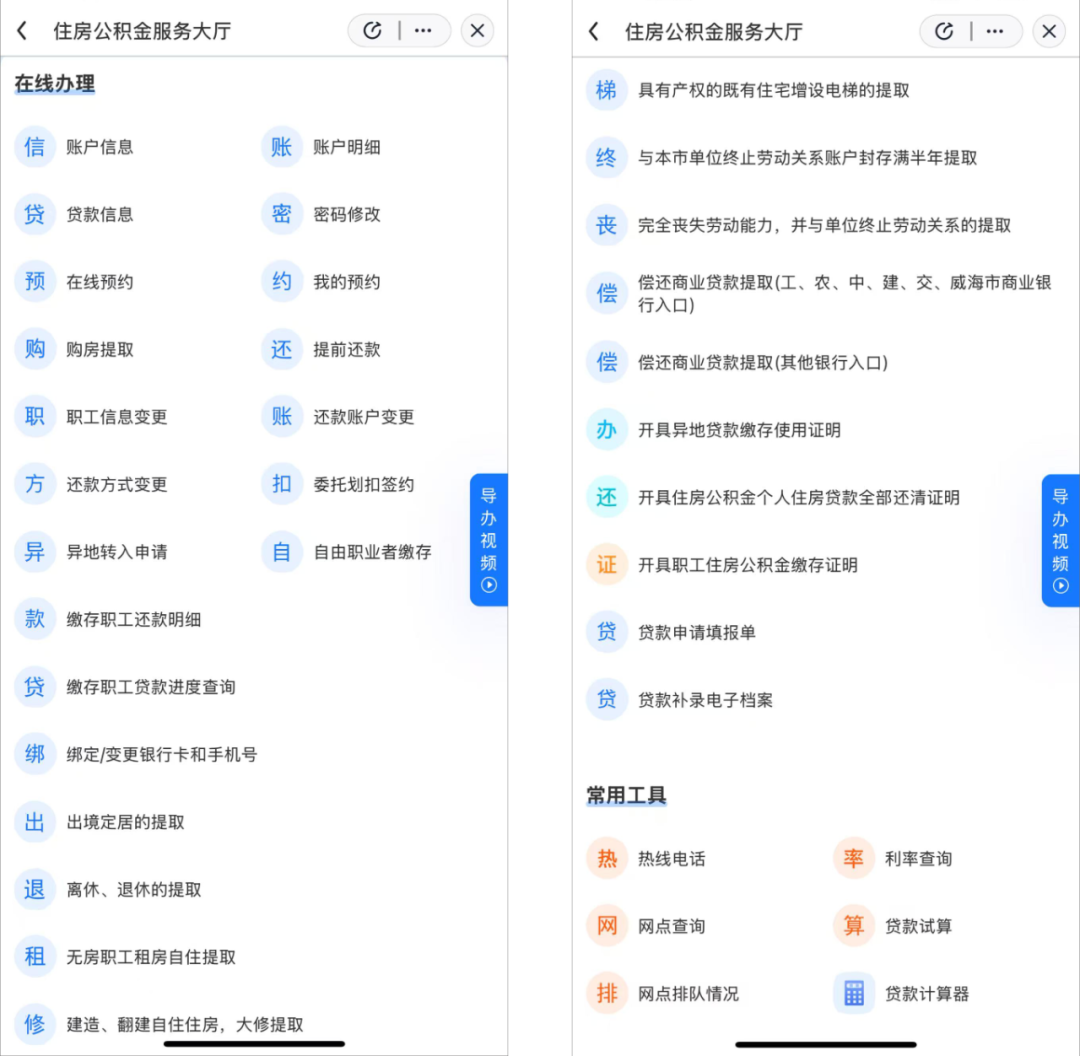Tap the 退 retirement withdrawal icon
The image size is (1080, 1056).
tap(34, 889)
